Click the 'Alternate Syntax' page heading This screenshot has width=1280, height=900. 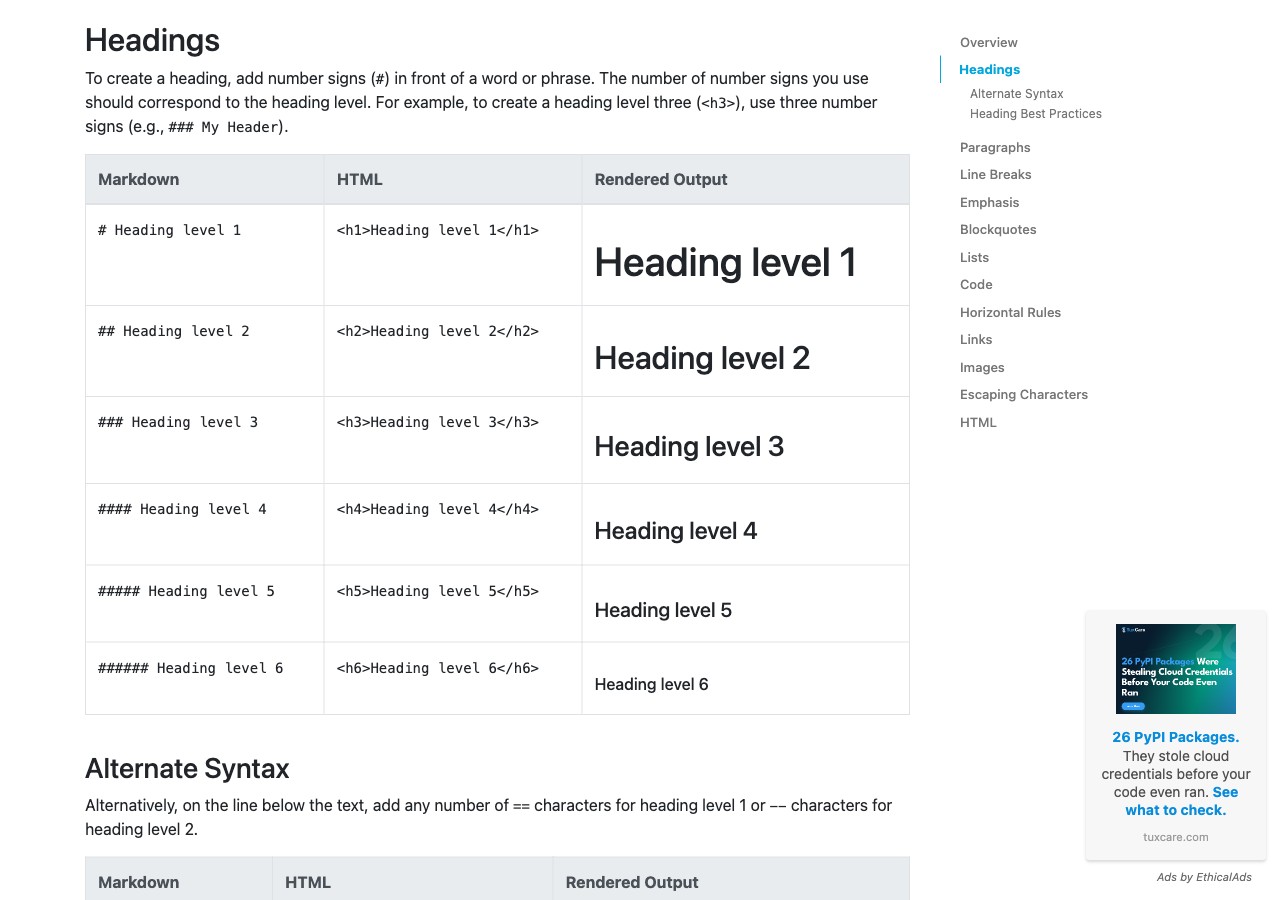click(x=187, y=768)
